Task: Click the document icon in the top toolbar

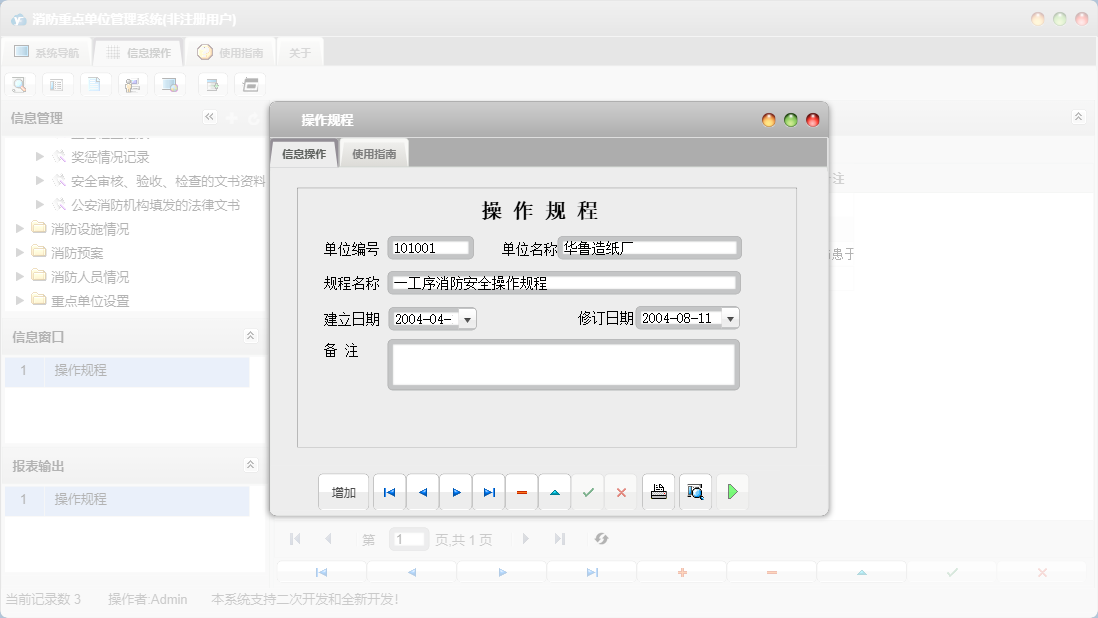Action: click(95, 84)
